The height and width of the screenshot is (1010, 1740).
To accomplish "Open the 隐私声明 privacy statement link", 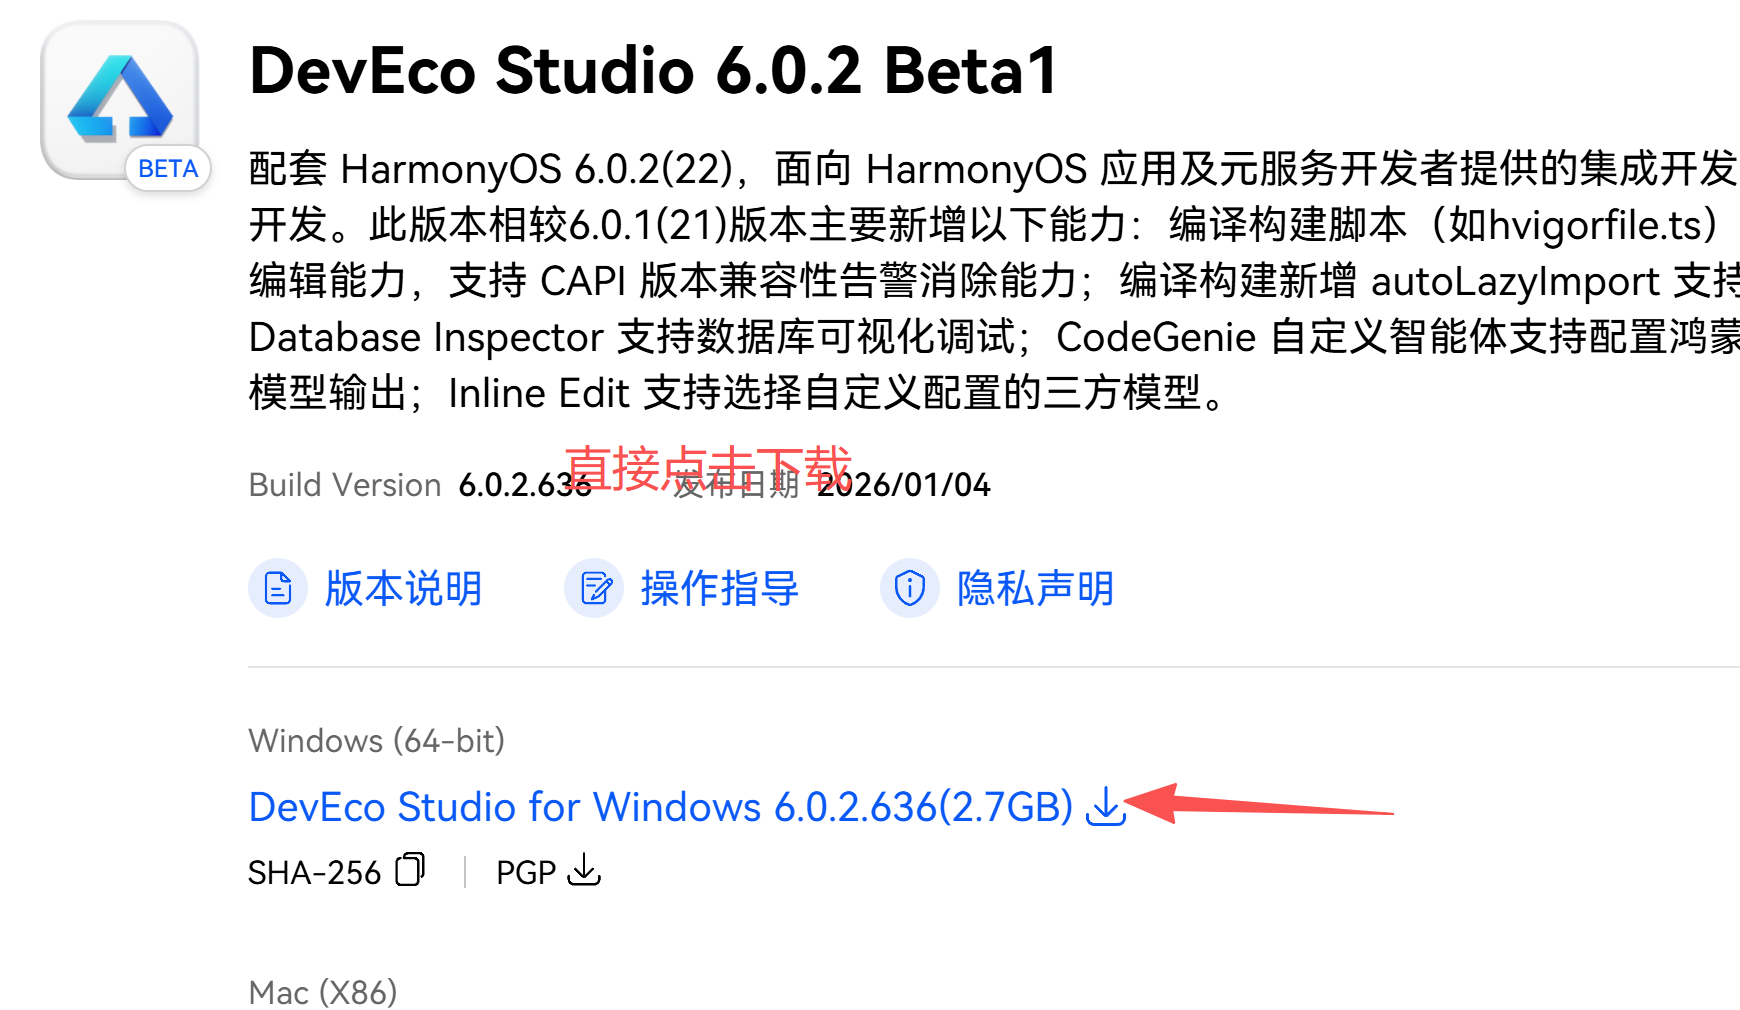I will (1035, 588).
